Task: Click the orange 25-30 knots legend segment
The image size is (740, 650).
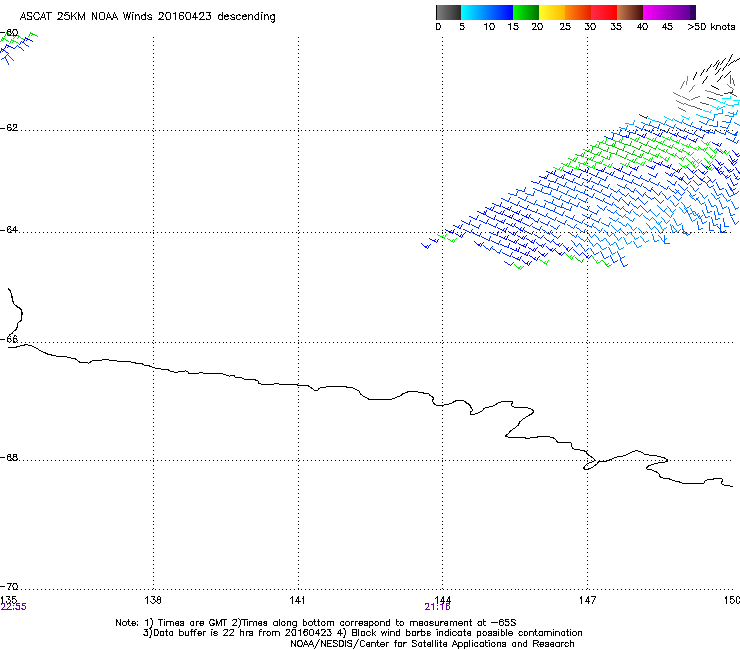Action: (578, 12)
